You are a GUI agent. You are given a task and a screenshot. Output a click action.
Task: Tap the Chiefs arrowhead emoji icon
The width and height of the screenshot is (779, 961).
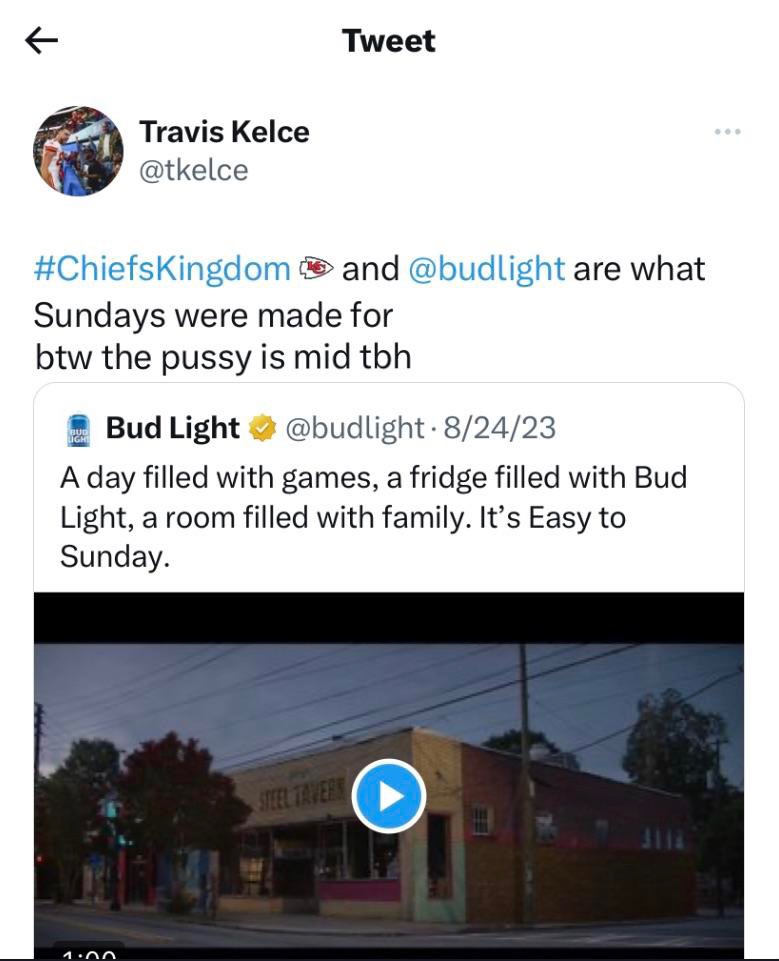click(x=316, y=268)
